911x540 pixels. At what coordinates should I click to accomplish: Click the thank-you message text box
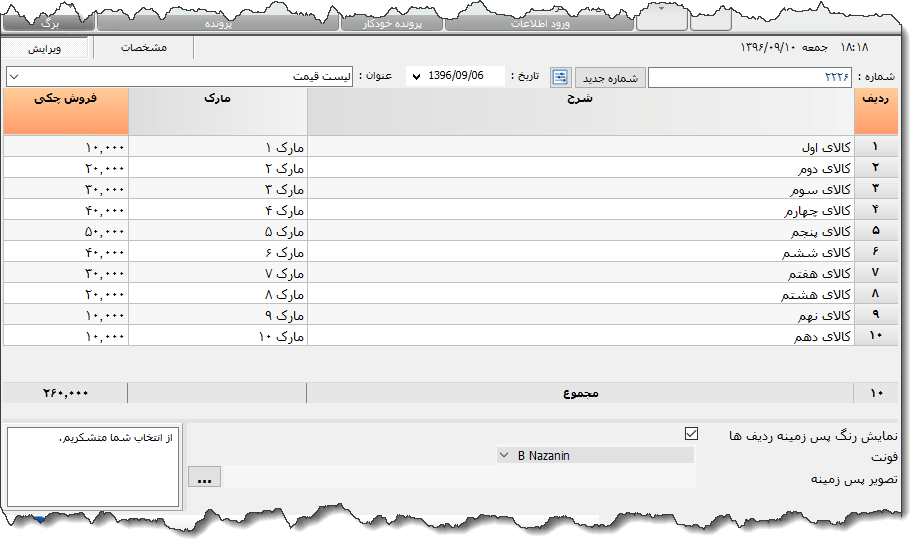pyautogui.click(x=93, y=467)
